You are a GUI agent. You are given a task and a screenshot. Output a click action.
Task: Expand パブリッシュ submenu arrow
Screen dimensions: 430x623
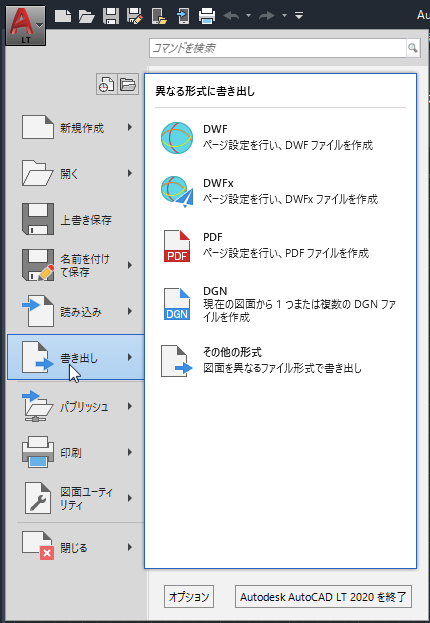coord(130,406)
